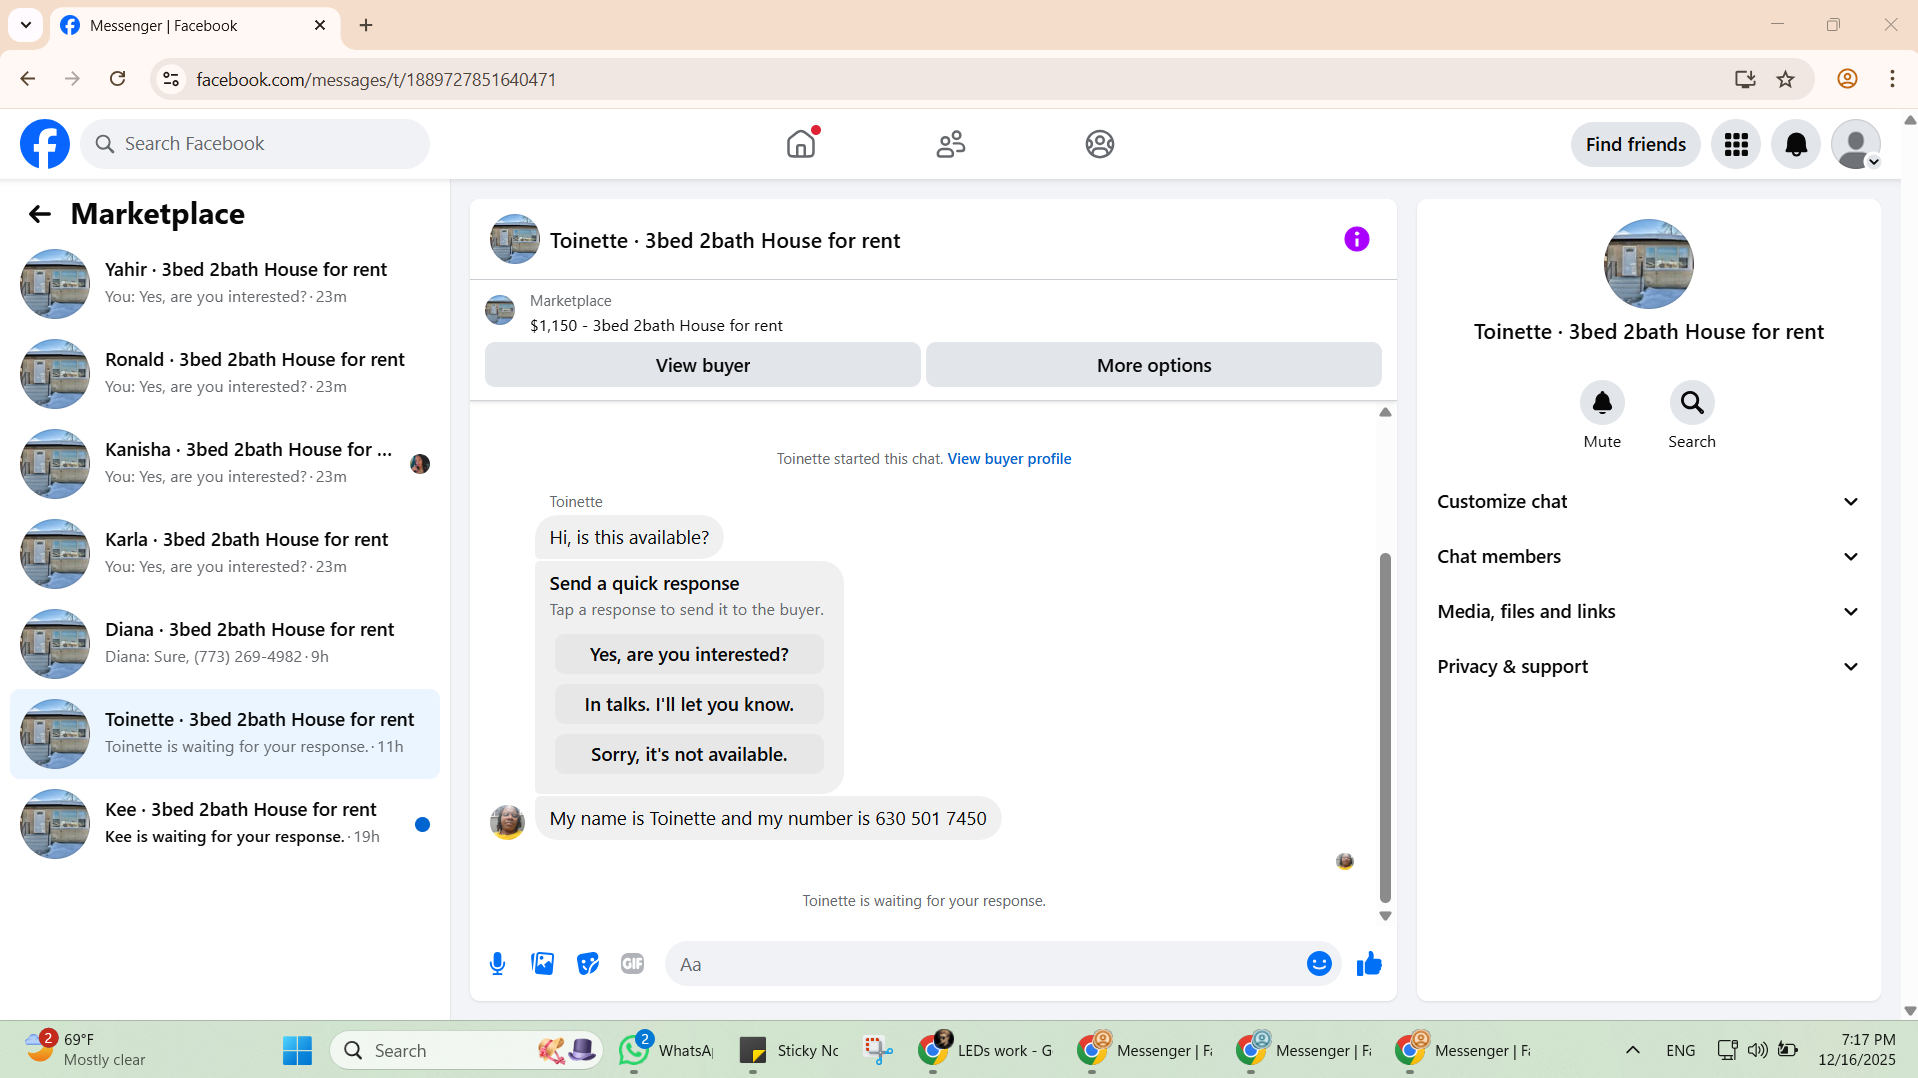1918x1078 pixels.
Task: Open the Groups icon in top navigation
Action: tap(1100, 144)
